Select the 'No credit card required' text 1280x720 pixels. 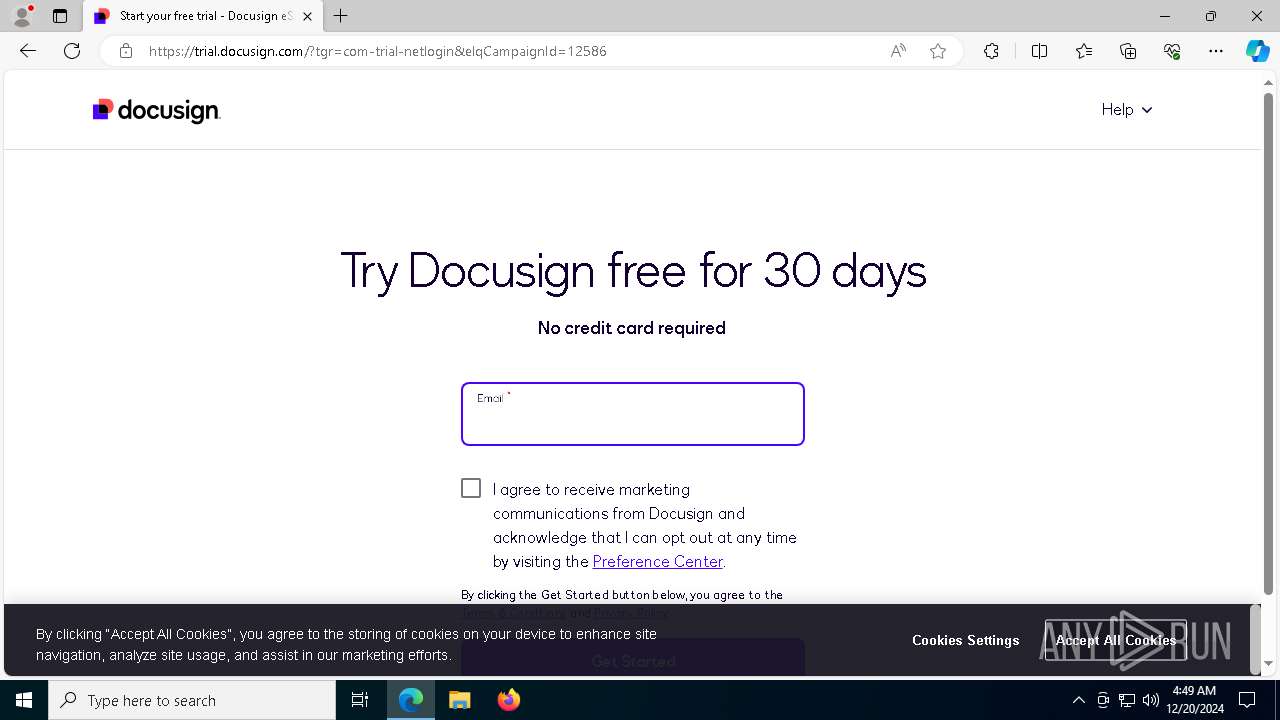click(632, 328)
